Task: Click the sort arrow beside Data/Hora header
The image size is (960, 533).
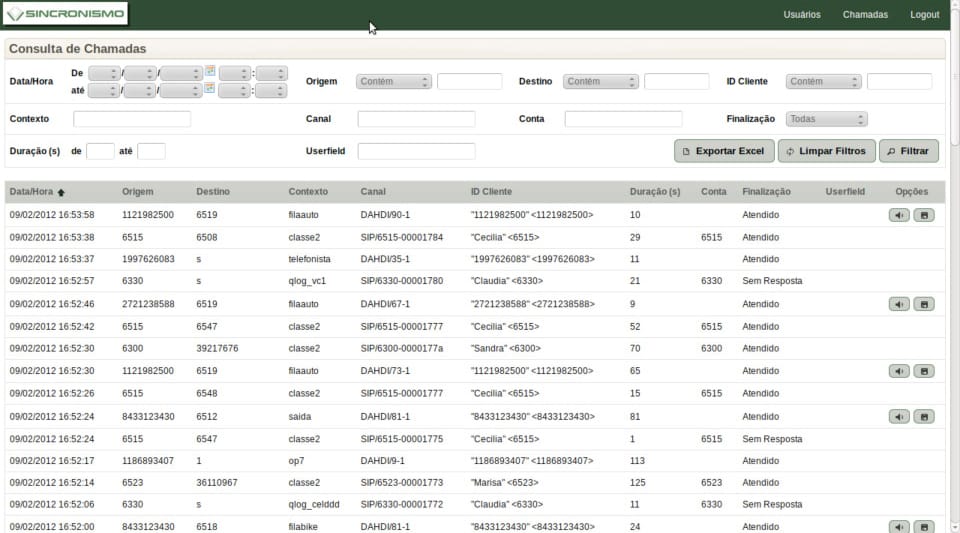Action: [x=61, y=192]
